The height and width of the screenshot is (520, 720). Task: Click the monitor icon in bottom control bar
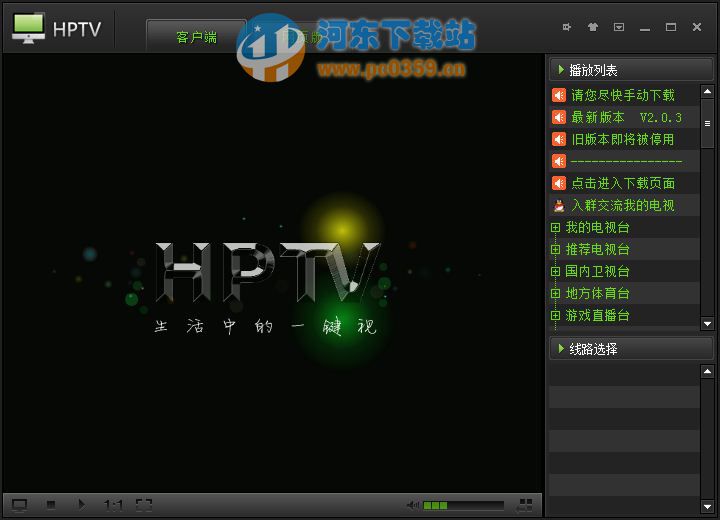point(19,505)
